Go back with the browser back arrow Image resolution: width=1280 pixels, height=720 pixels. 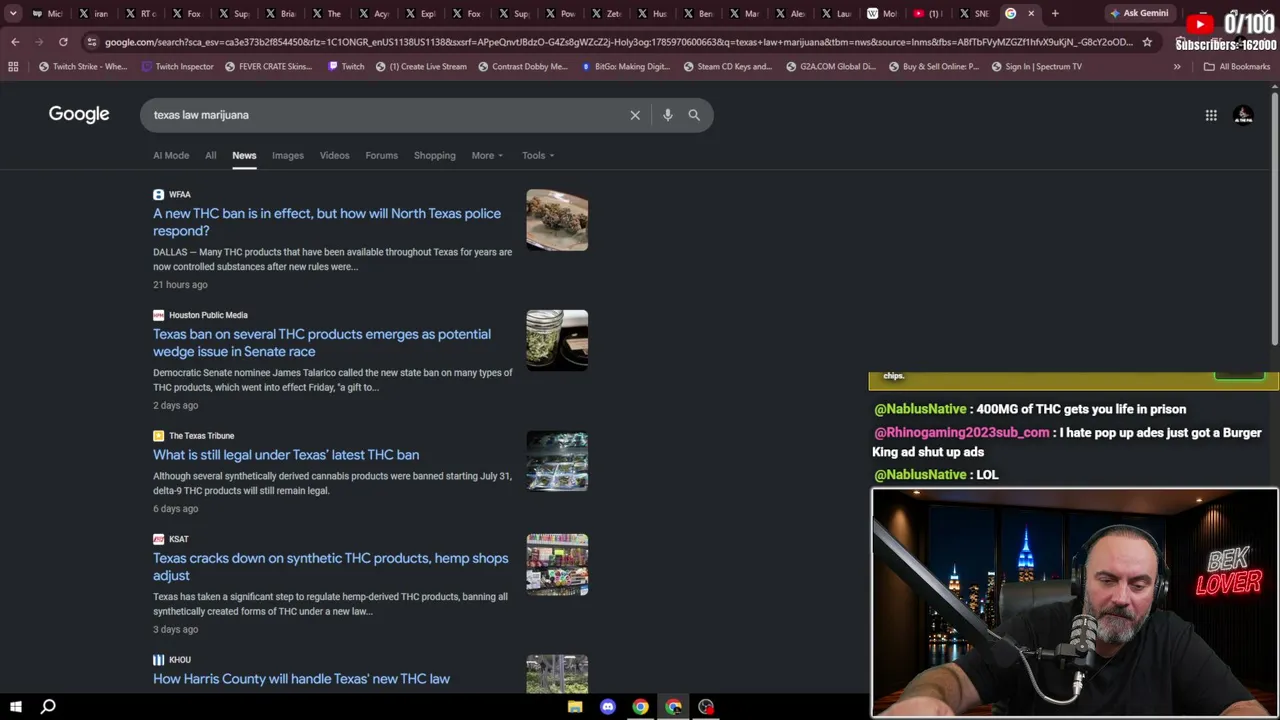(15, 42)
